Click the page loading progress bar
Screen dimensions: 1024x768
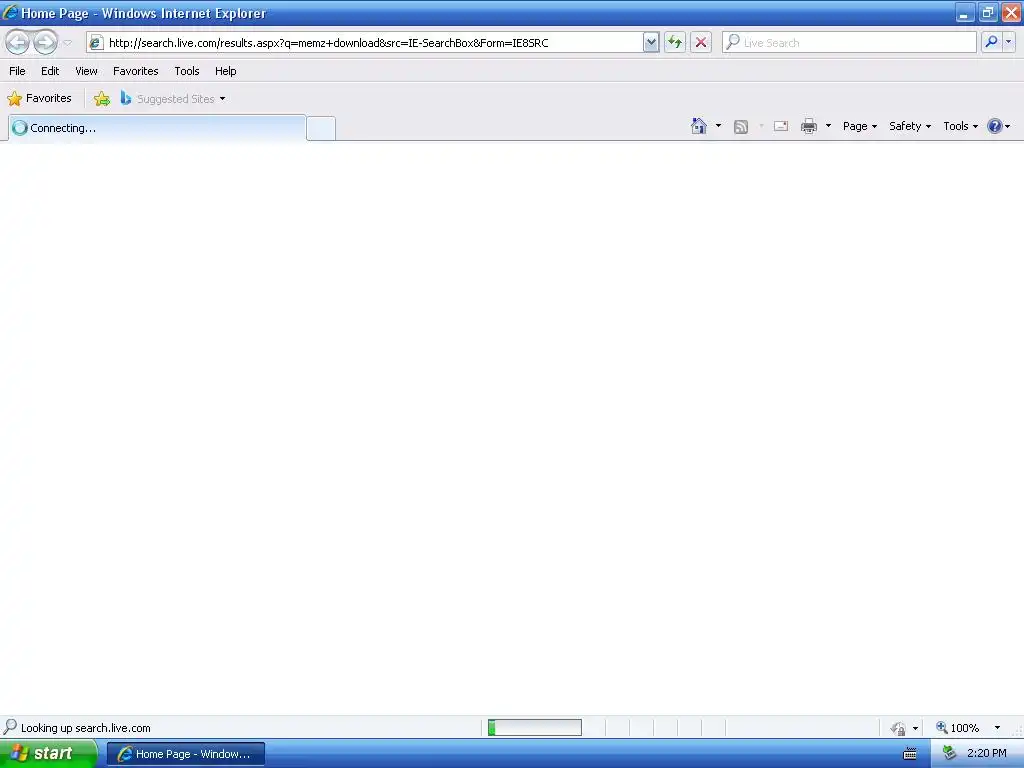tap(535, 728)
